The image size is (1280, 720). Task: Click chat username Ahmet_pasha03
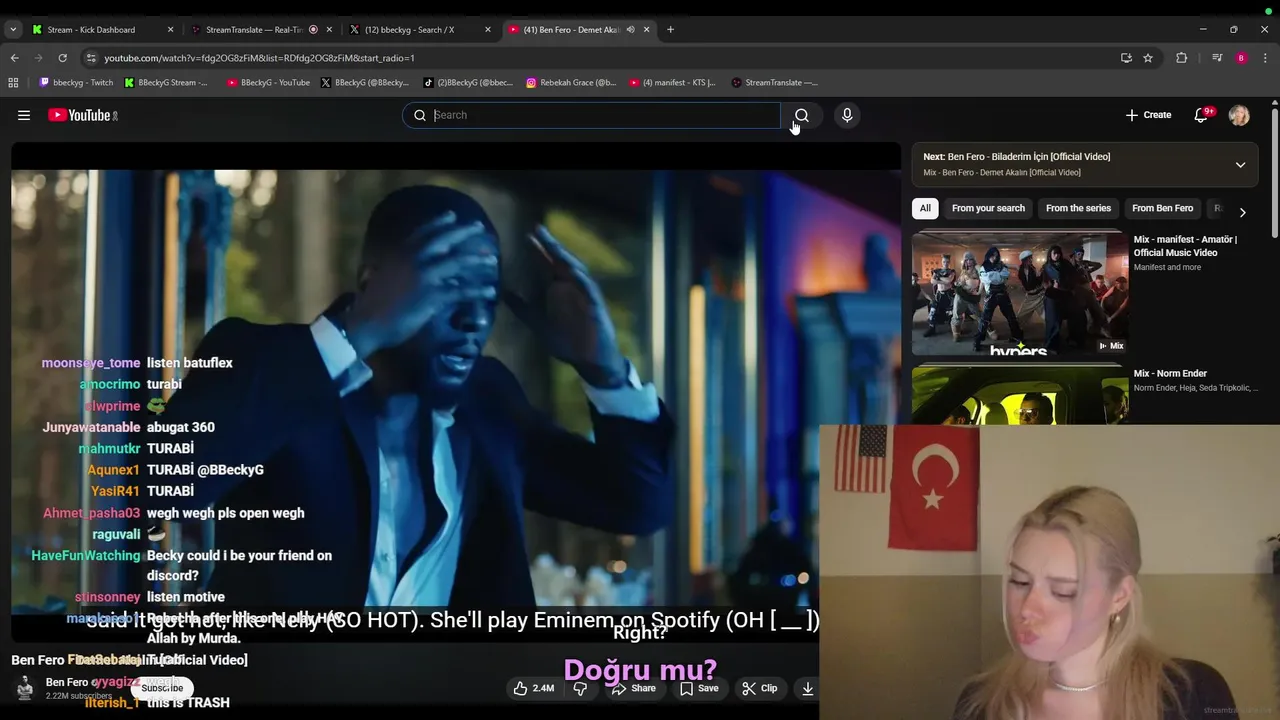click(x=92, y=513)
